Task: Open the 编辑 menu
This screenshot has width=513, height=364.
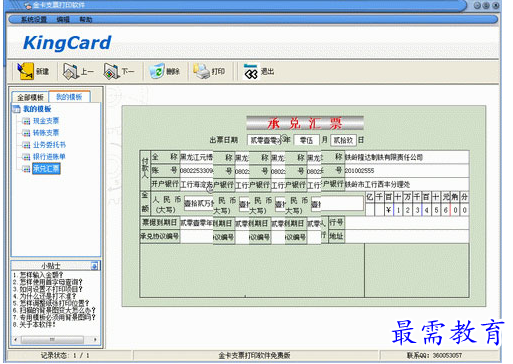Action: [63, 20]
